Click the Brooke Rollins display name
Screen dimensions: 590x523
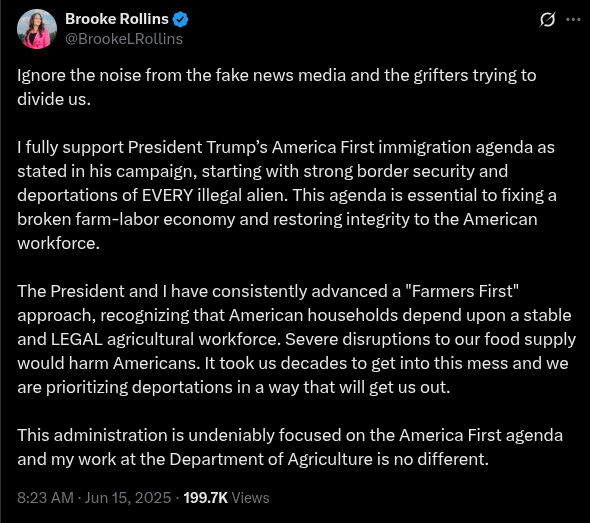coord(117,19)
